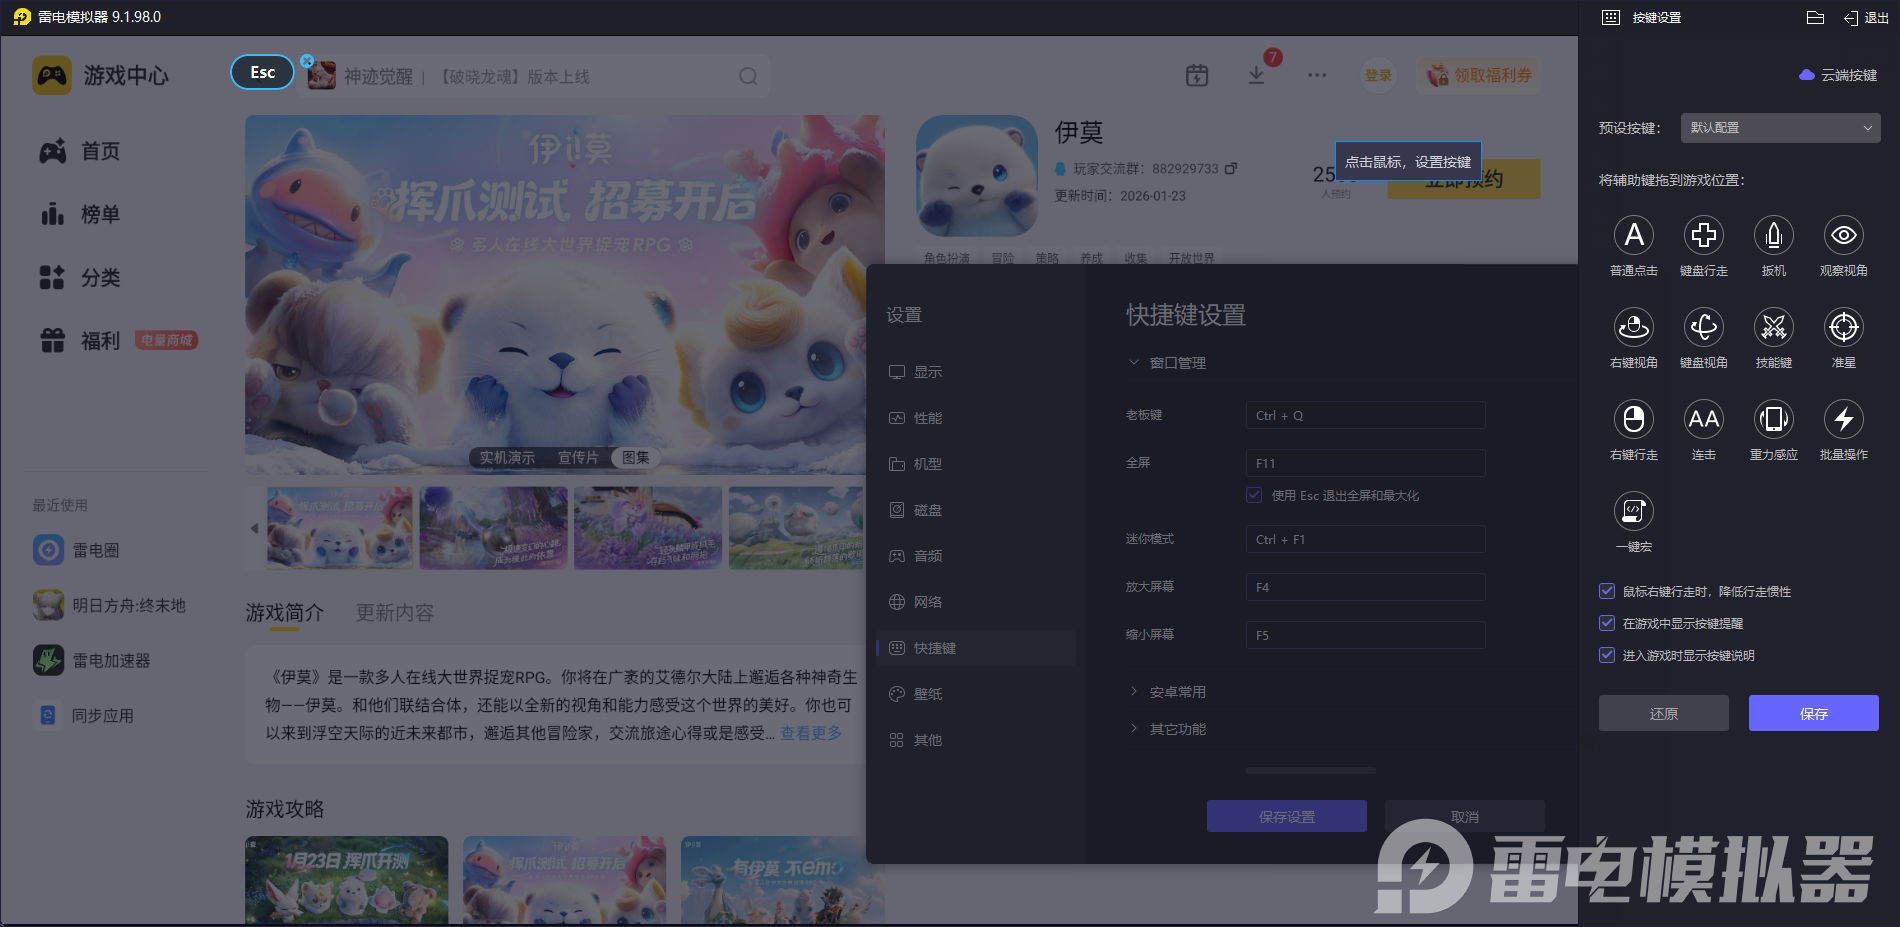Image resolution: width=1900 pixels, height=927 pixels.
Task: Select the 准星 crosshair icon
Action: tap(1844, 327)
